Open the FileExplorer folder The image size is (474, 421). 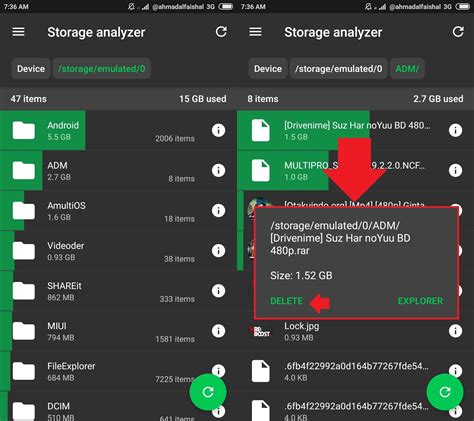point(118,371)
